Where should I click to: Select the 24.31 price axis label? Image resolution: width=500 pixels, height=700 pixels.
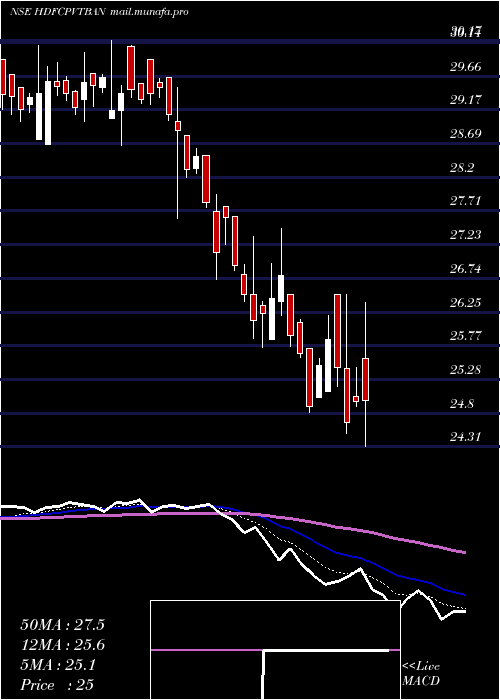[466, 436]
